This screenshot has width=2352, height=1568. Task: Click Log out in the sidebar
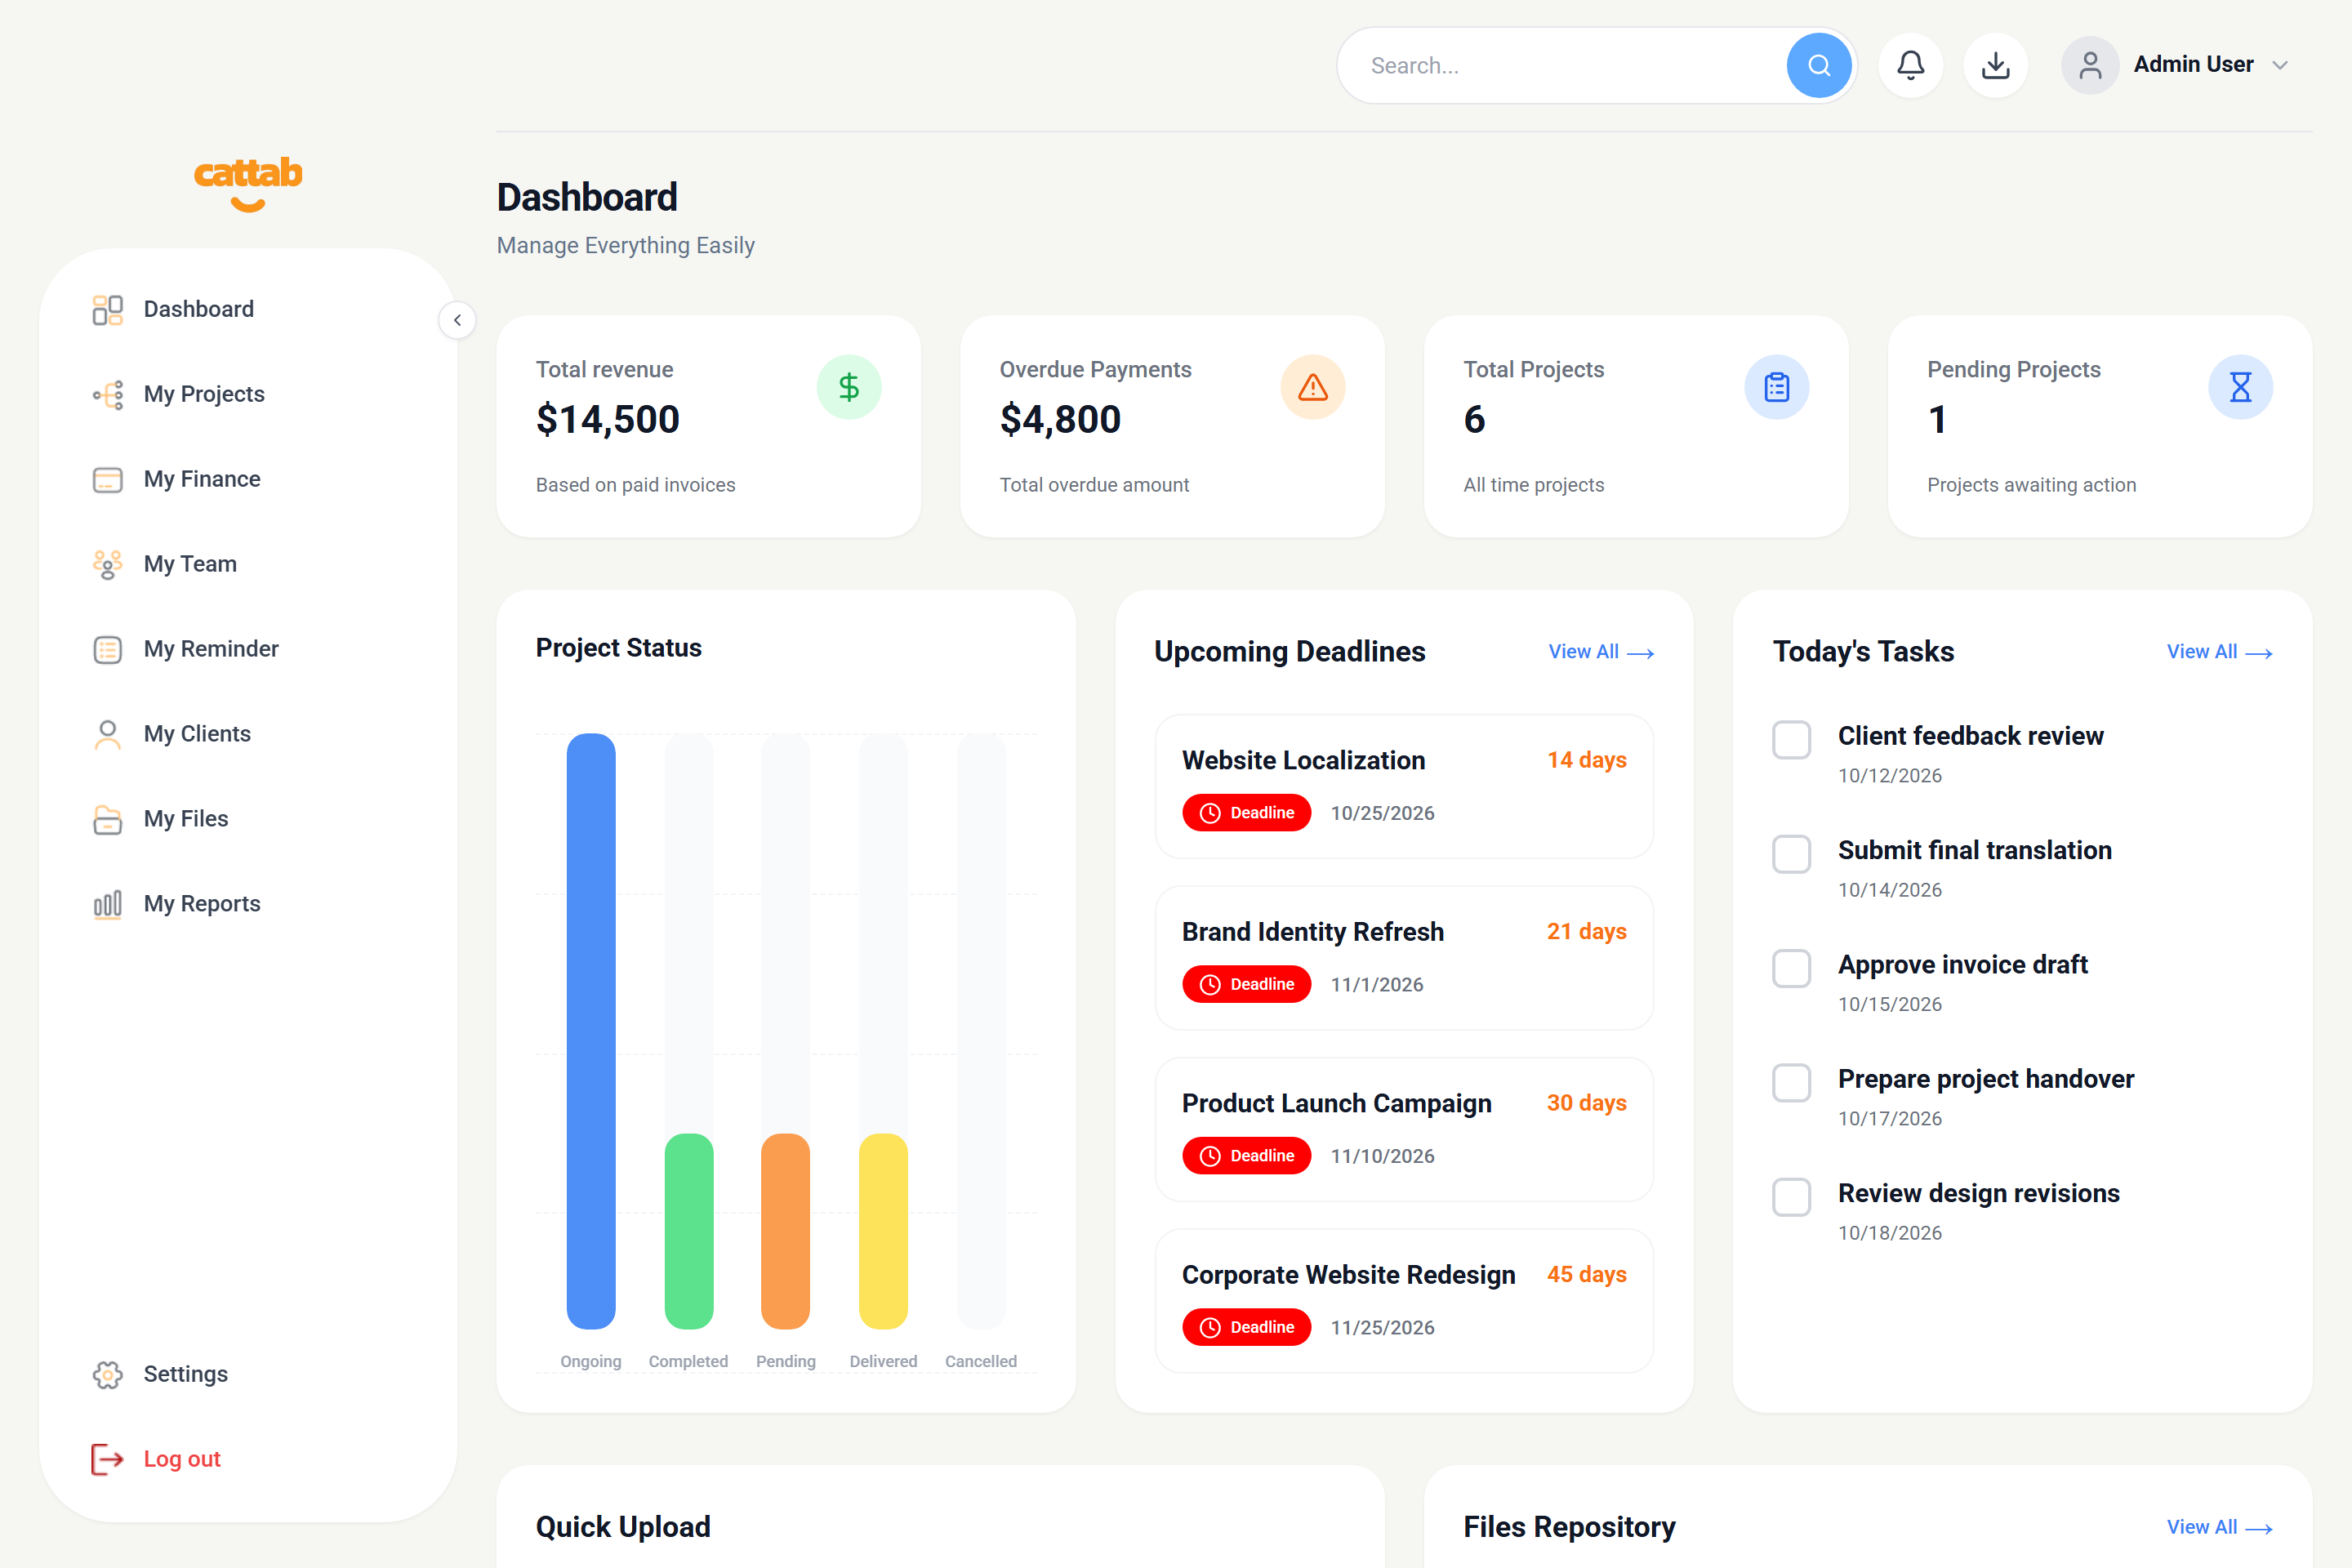(156, 1459)
